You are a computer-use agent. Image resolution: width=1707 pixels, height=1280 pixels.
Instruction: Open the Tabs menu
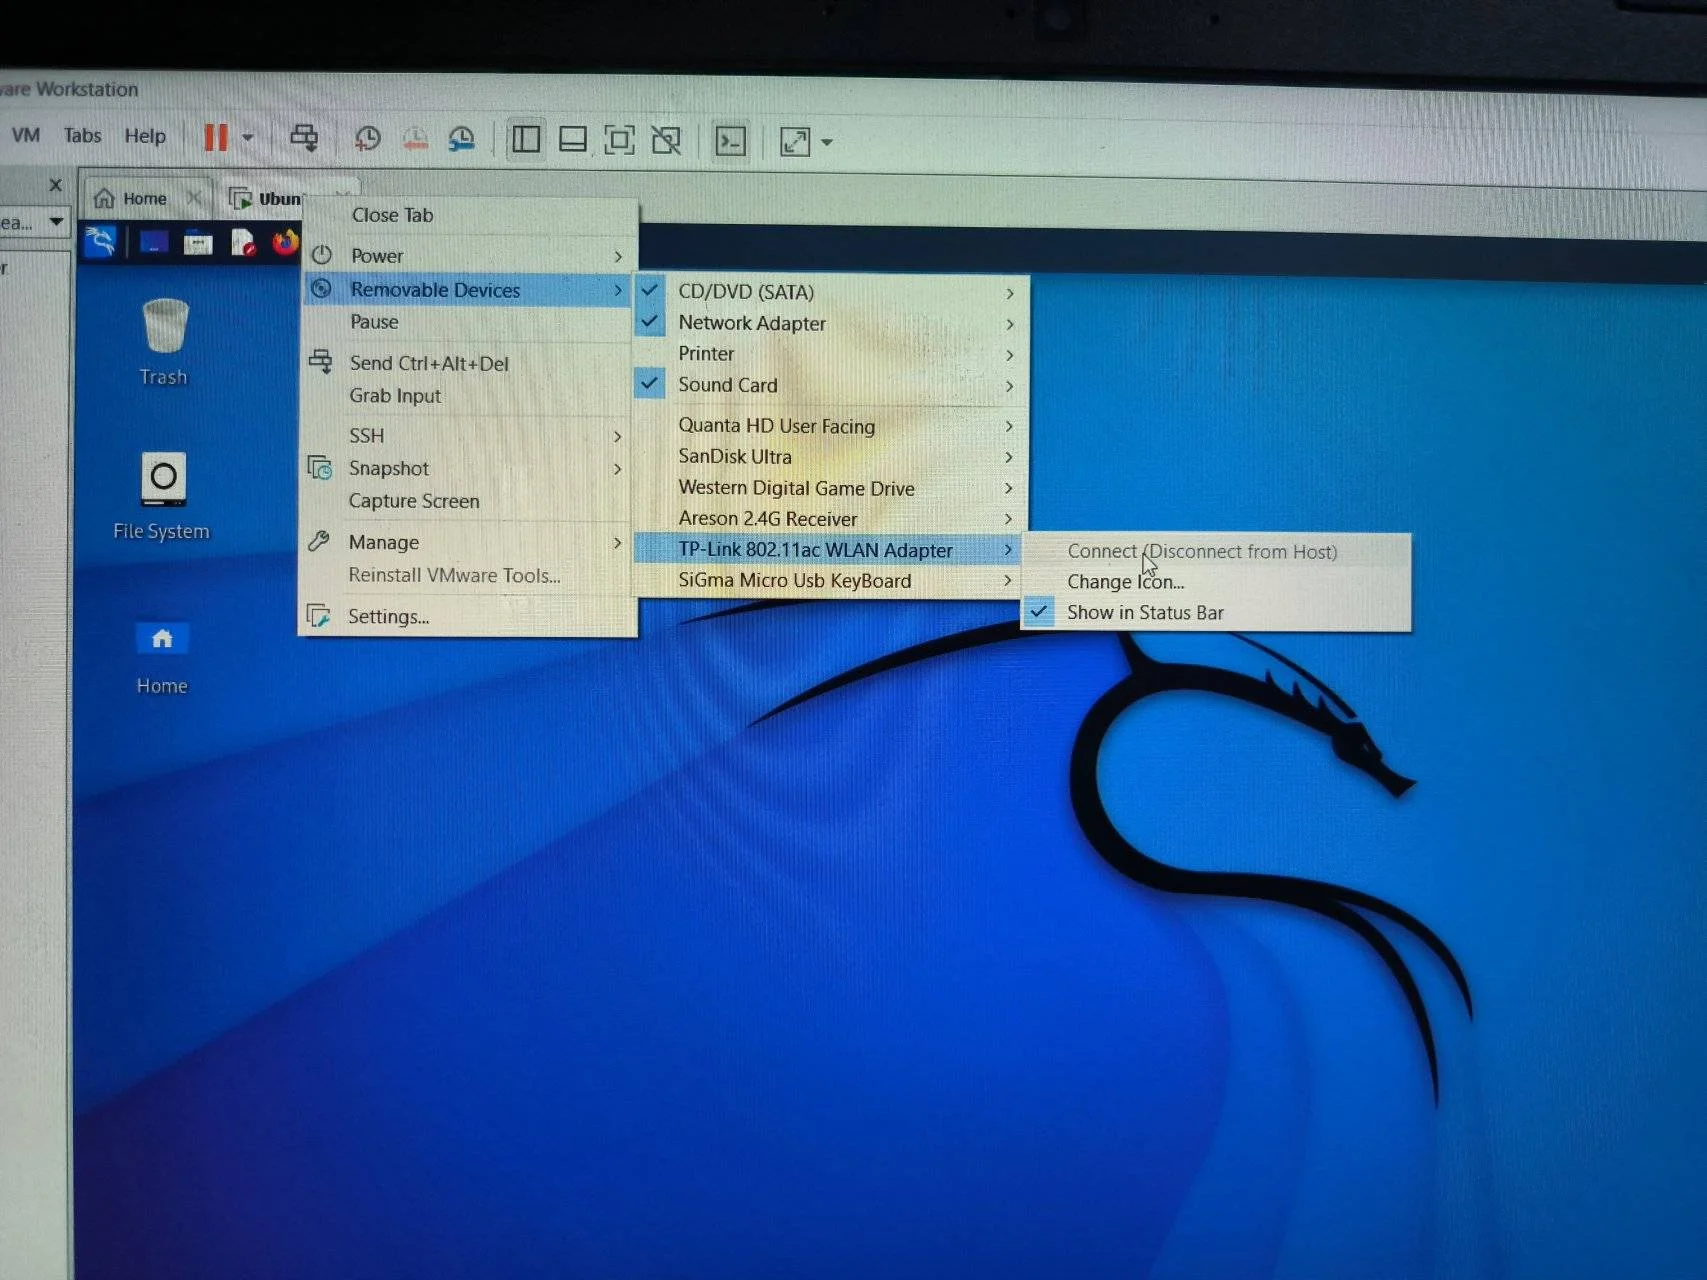(x=82, y=135)
